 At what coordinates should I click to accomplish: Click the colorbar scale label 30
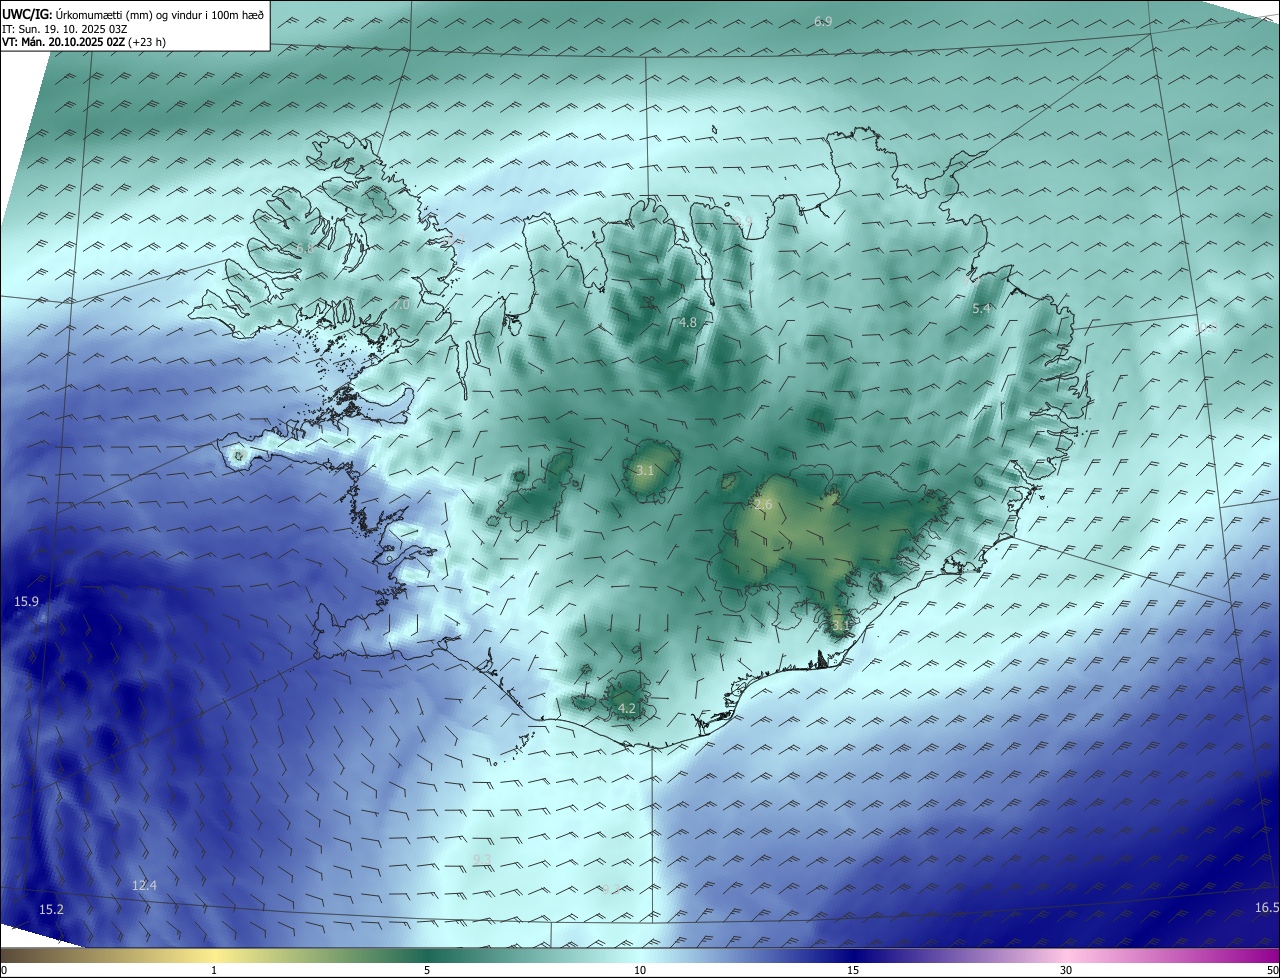click(x=1066, y=970)
